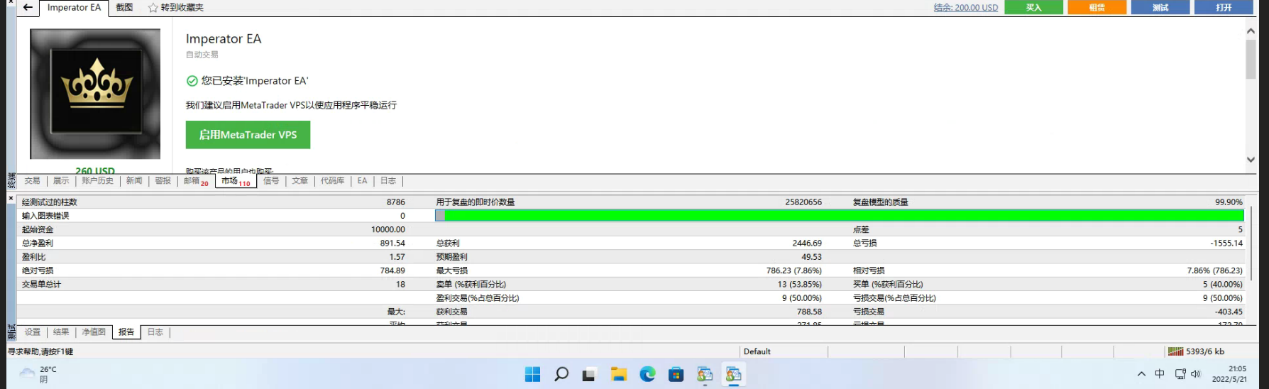Viewport: 1269px width, 389px height.
Task: Switch to the second MetaTrader taskbar icon
Action: click(735, 374)
